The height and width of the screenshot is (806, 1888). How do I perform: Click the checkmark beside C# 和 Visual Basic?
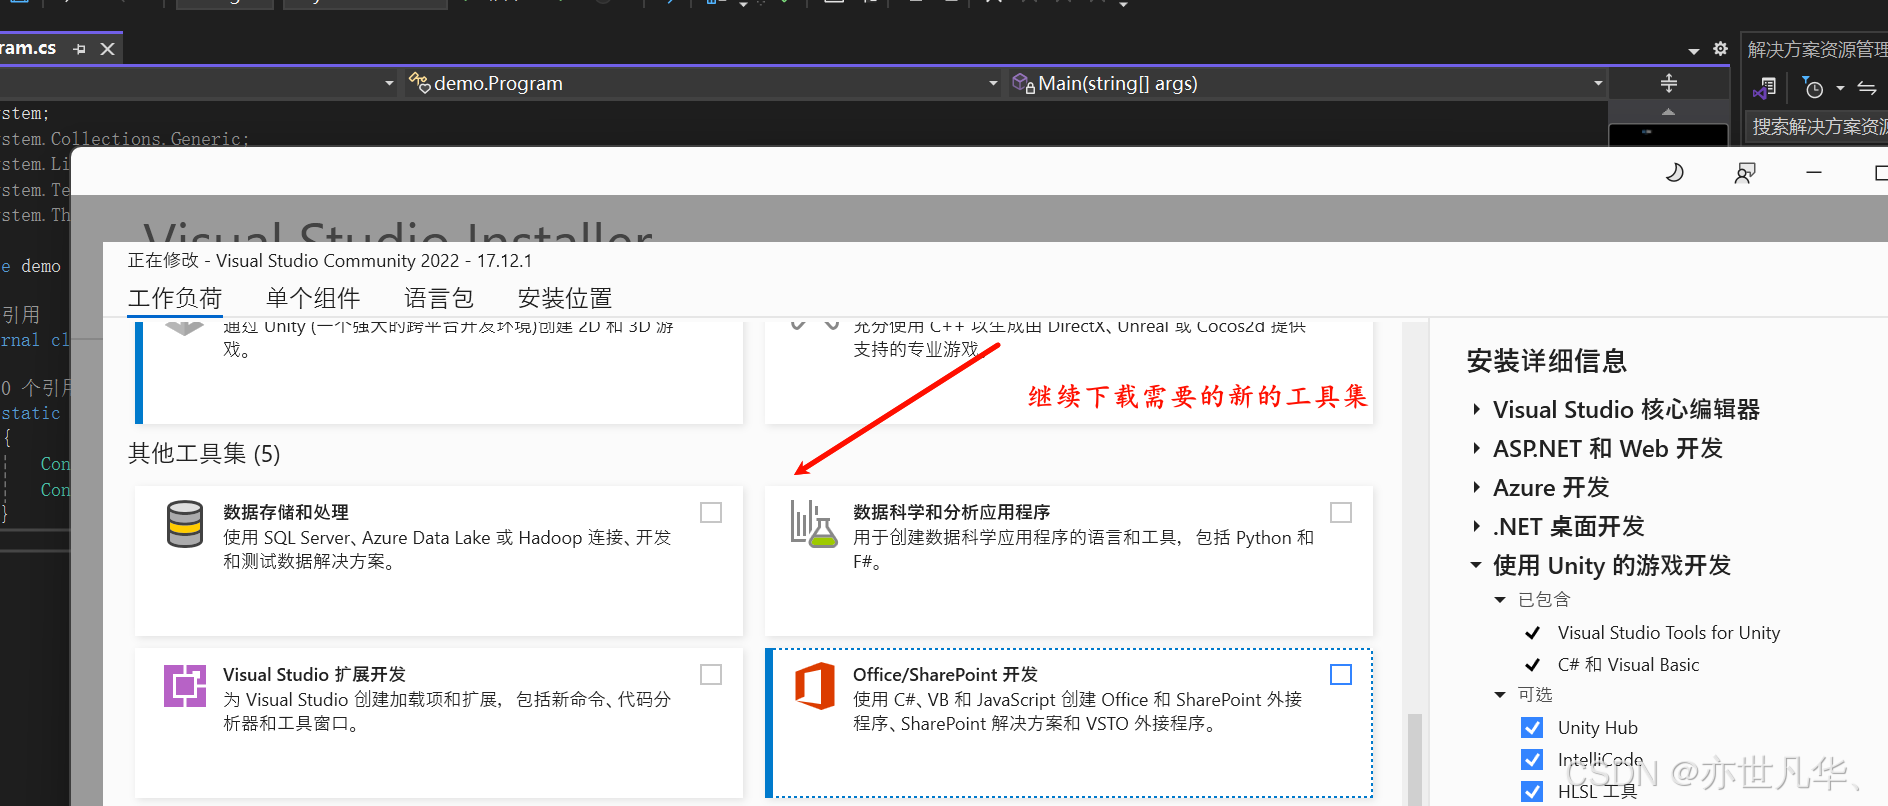pyautogui.click(x=1532, y=665)
